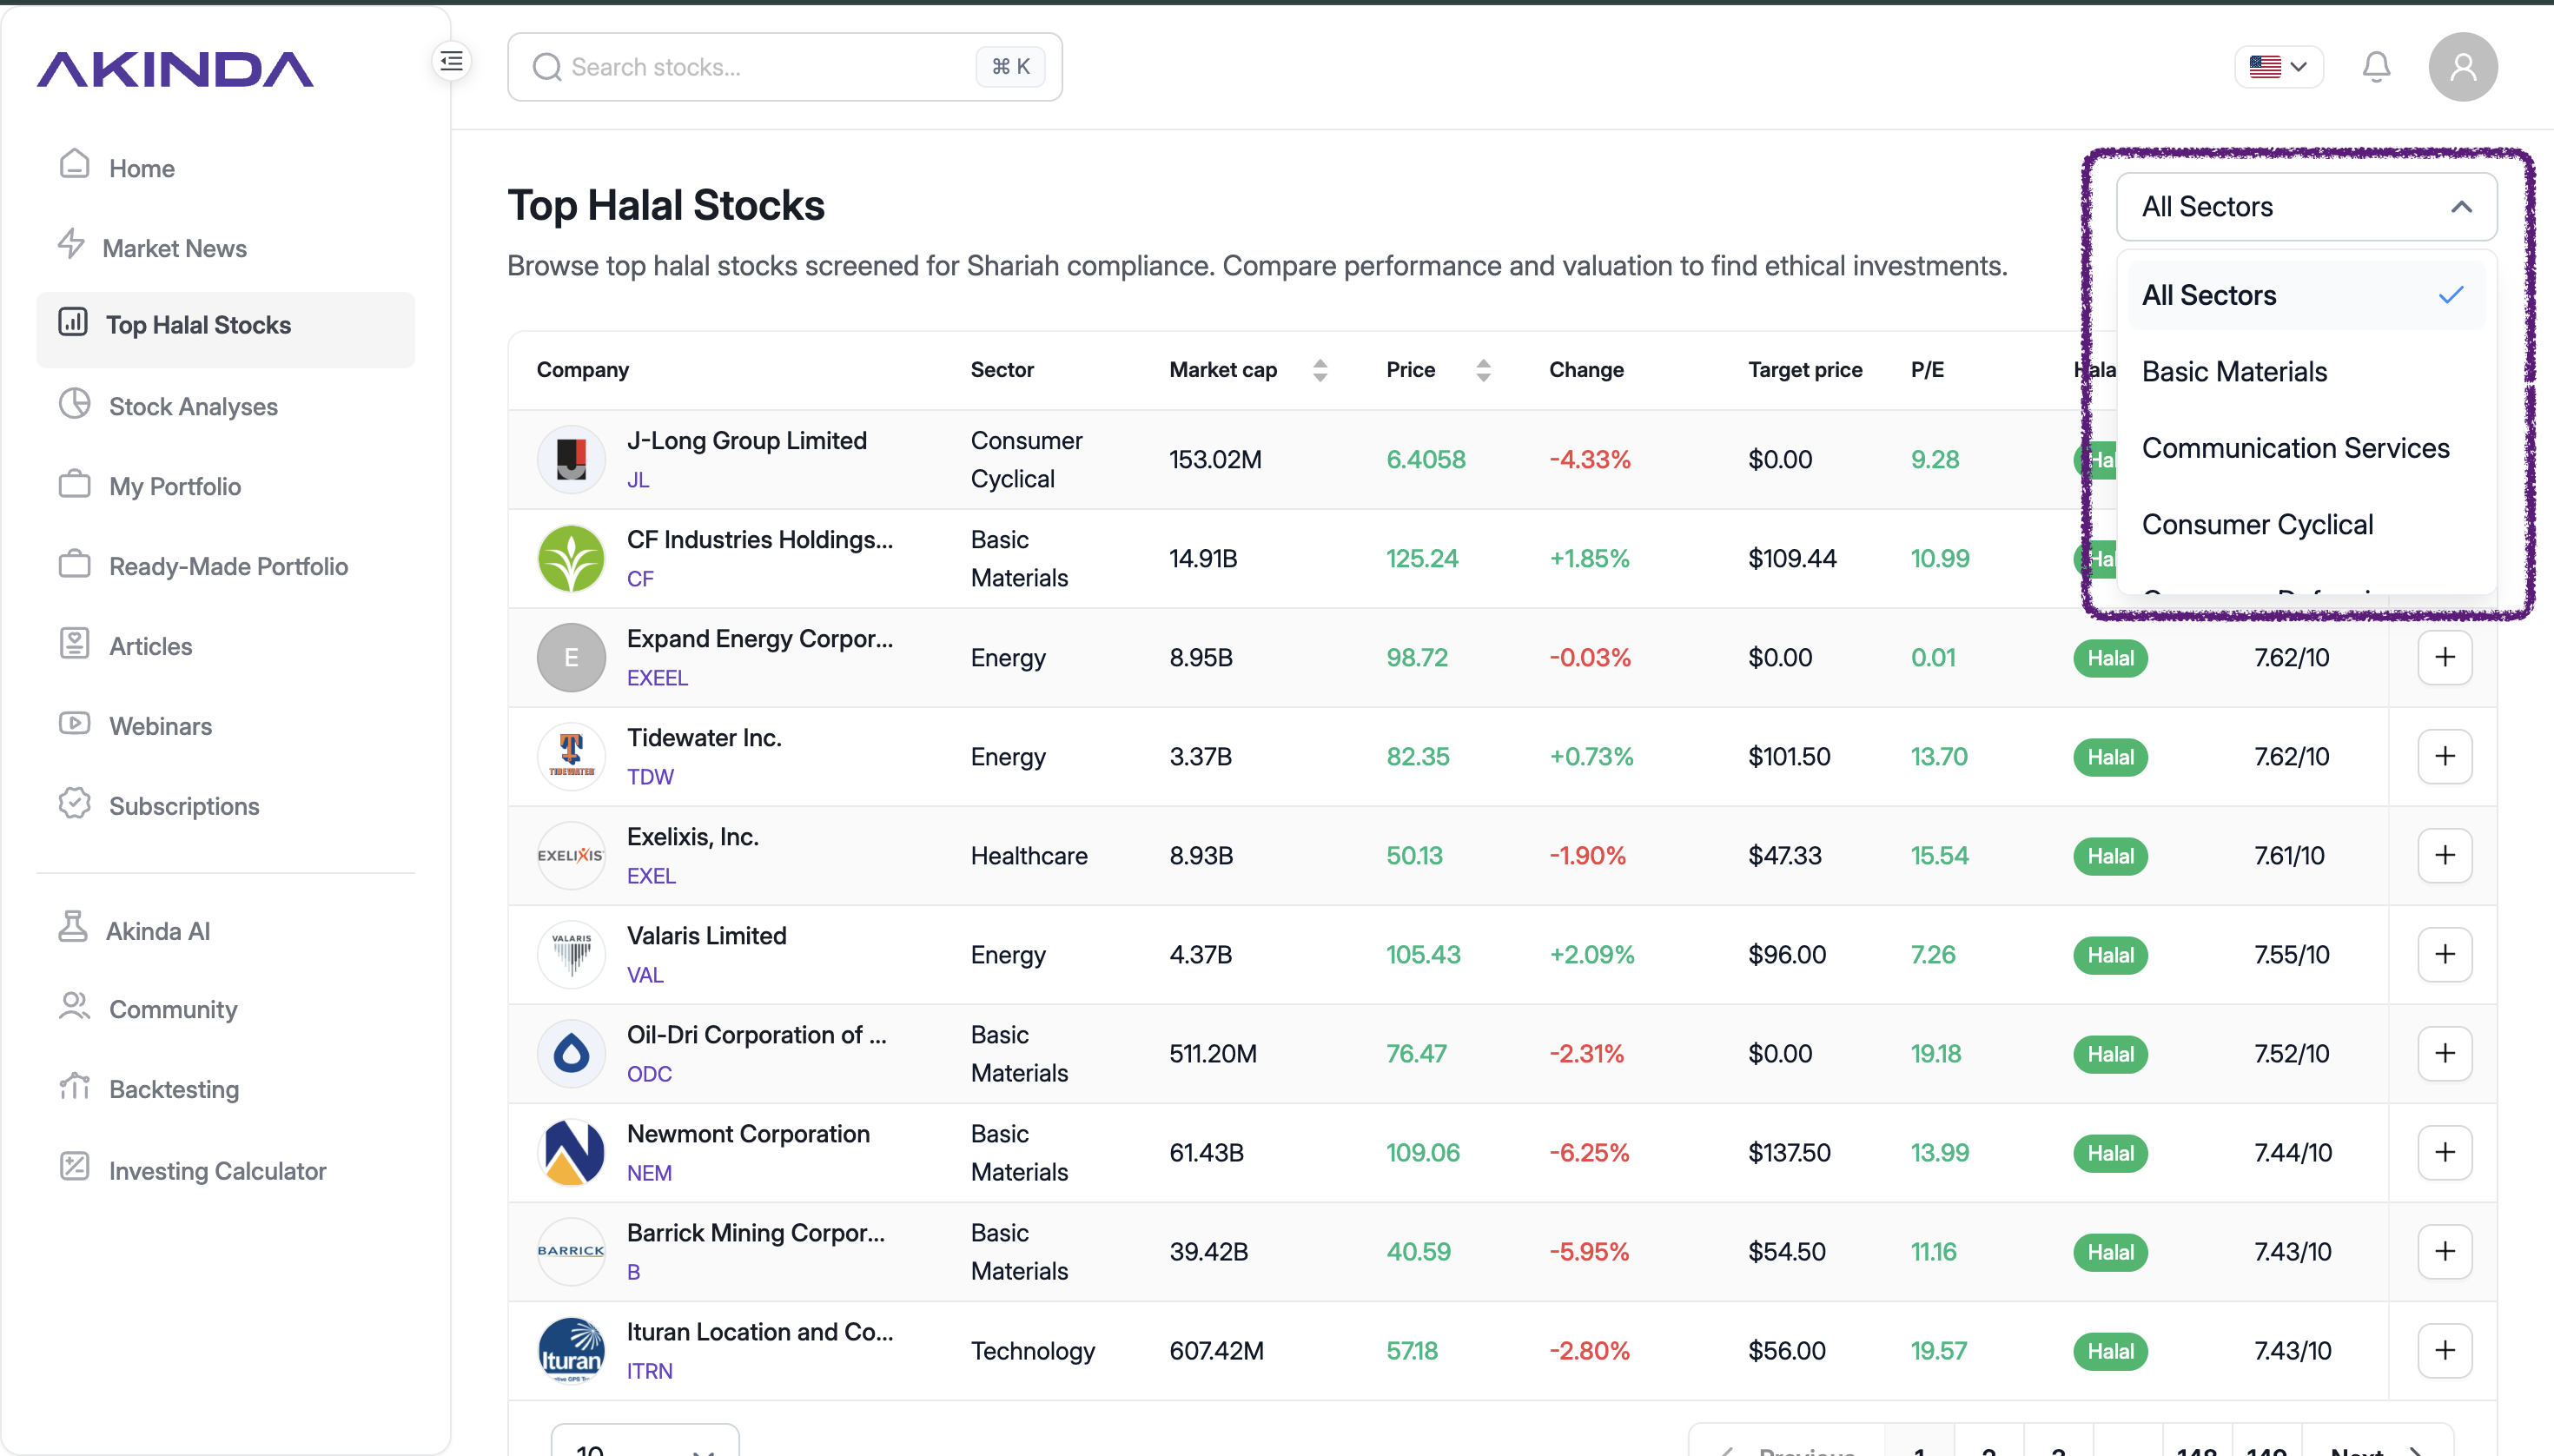Focus the Search stocks field

coord(785,67)
